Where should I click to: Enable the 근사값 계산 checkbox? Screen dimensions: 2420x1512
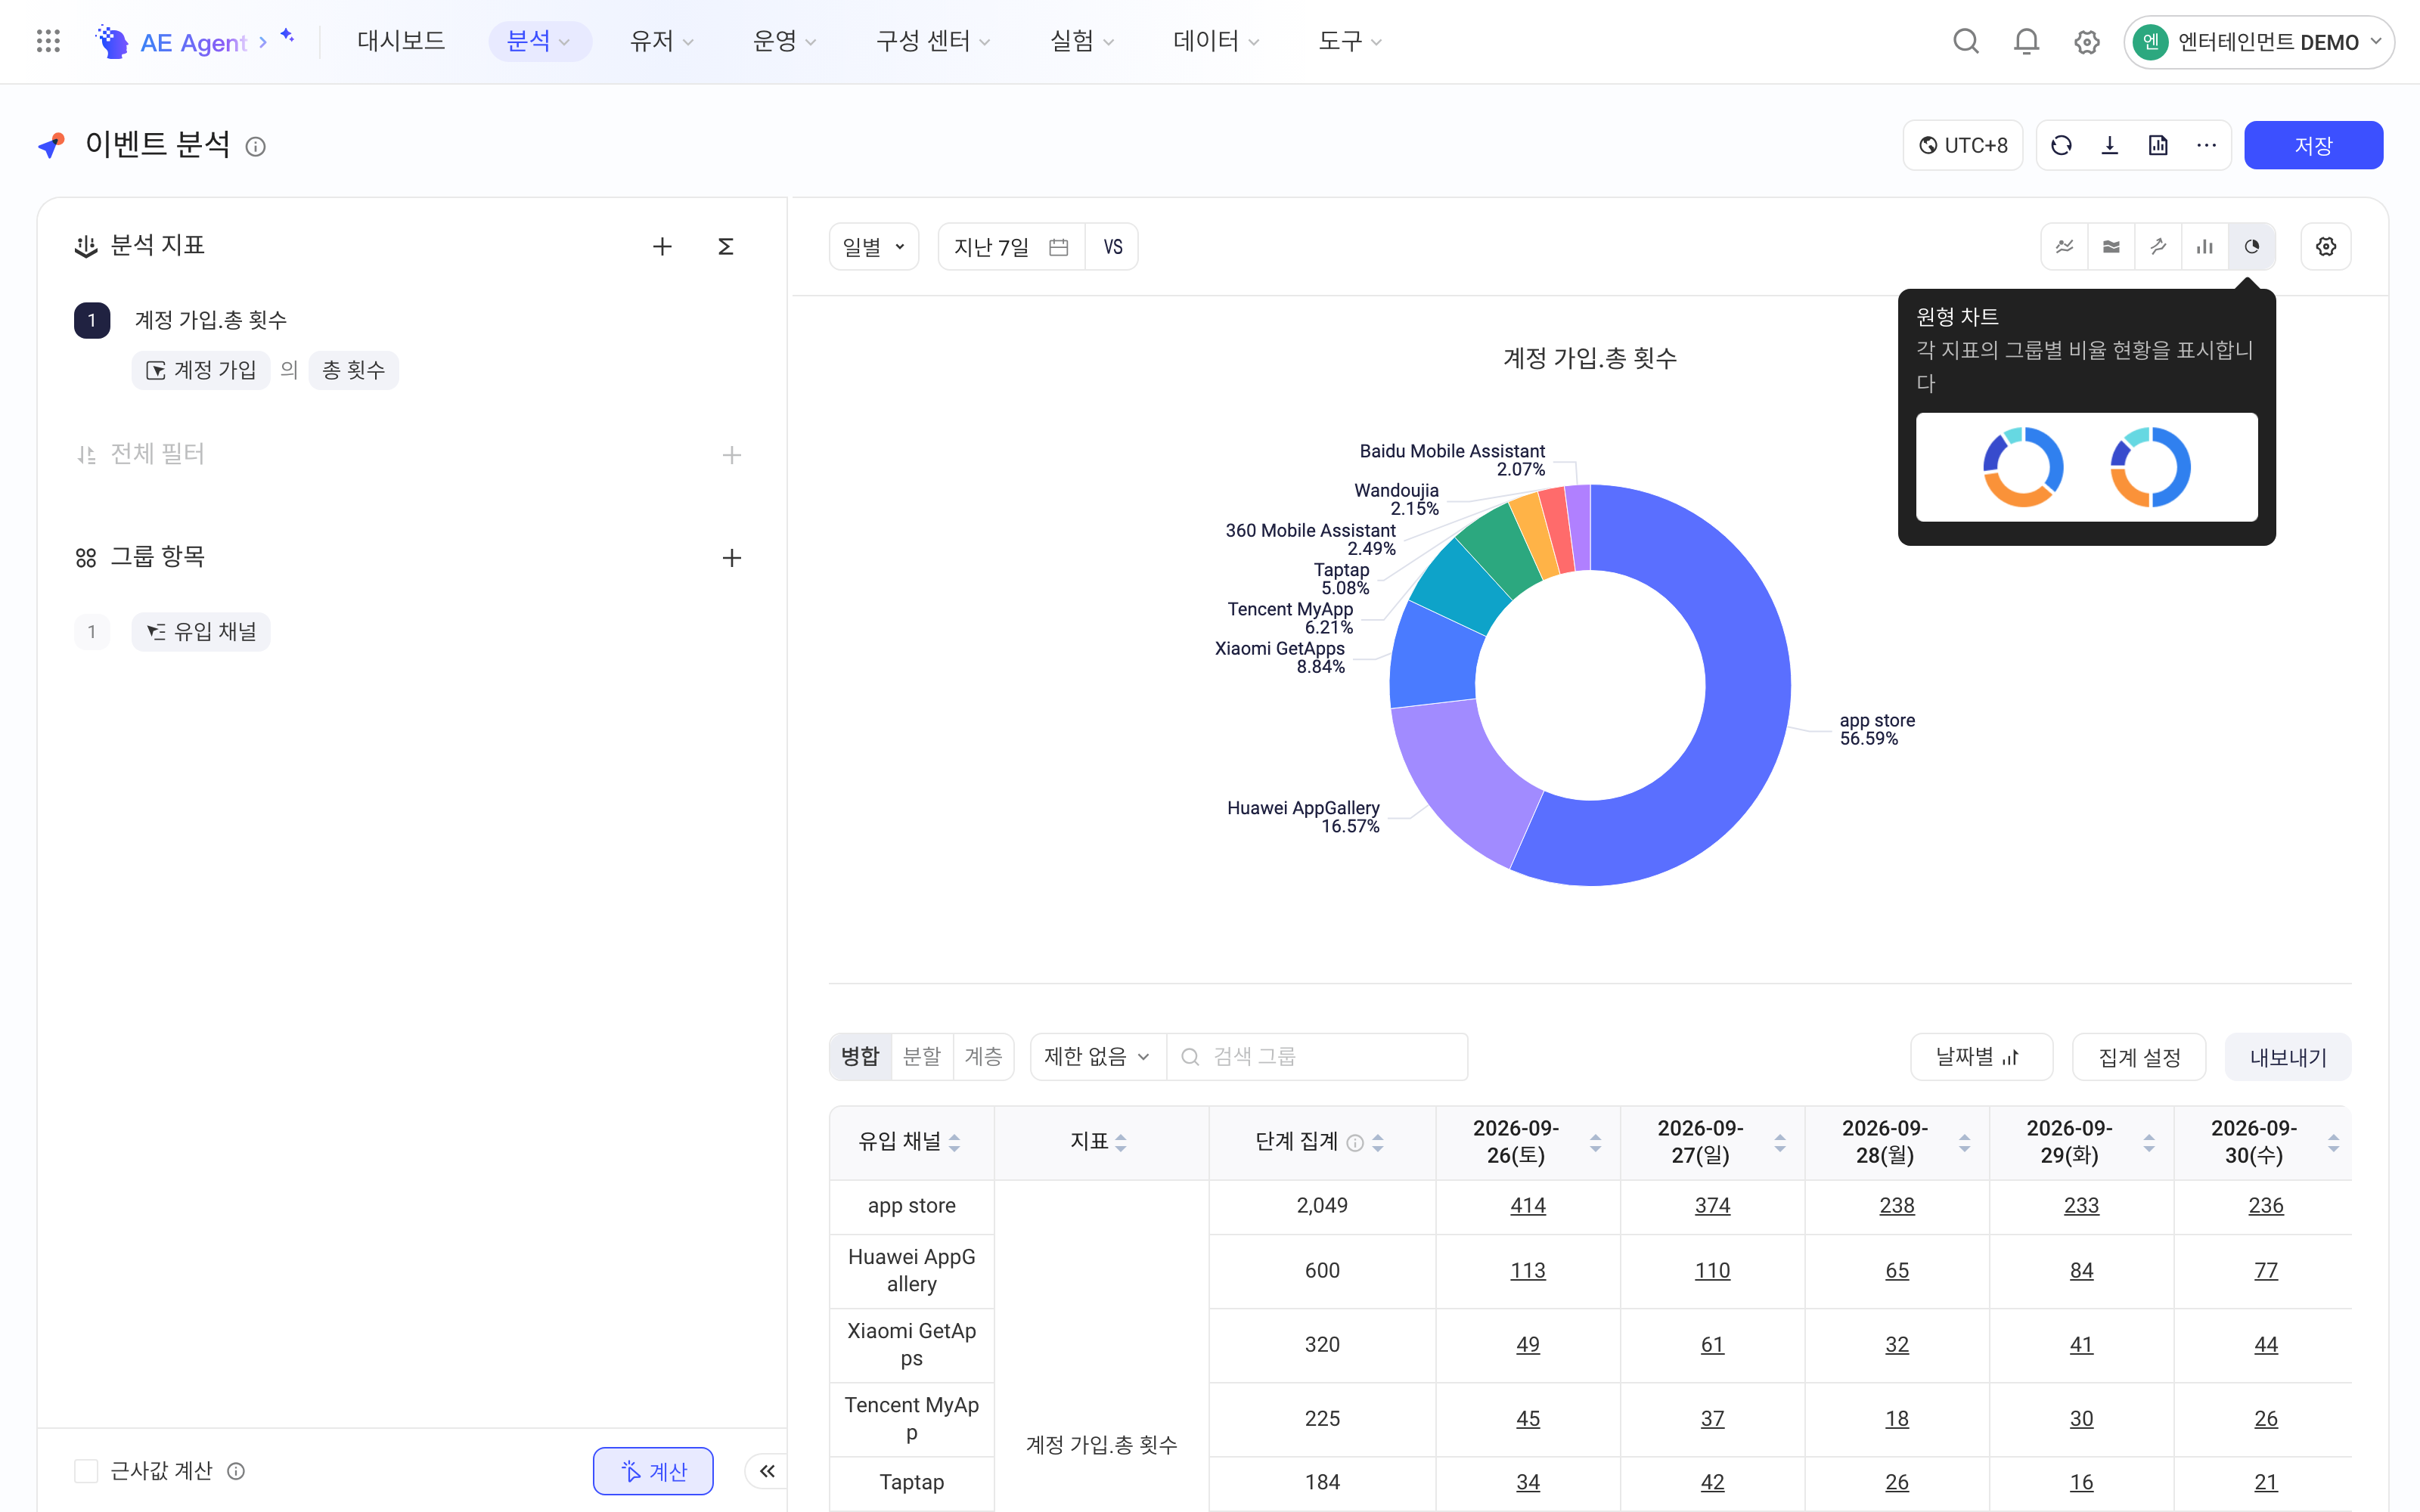point(86,1470)
